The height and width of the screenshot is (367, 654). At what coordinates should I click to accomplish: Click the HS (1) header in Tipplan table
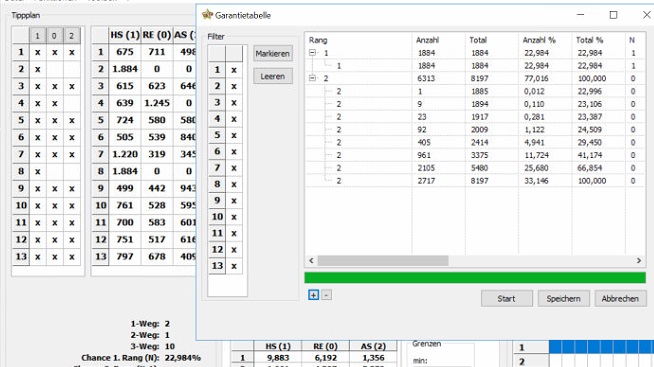tap(125, 35)
